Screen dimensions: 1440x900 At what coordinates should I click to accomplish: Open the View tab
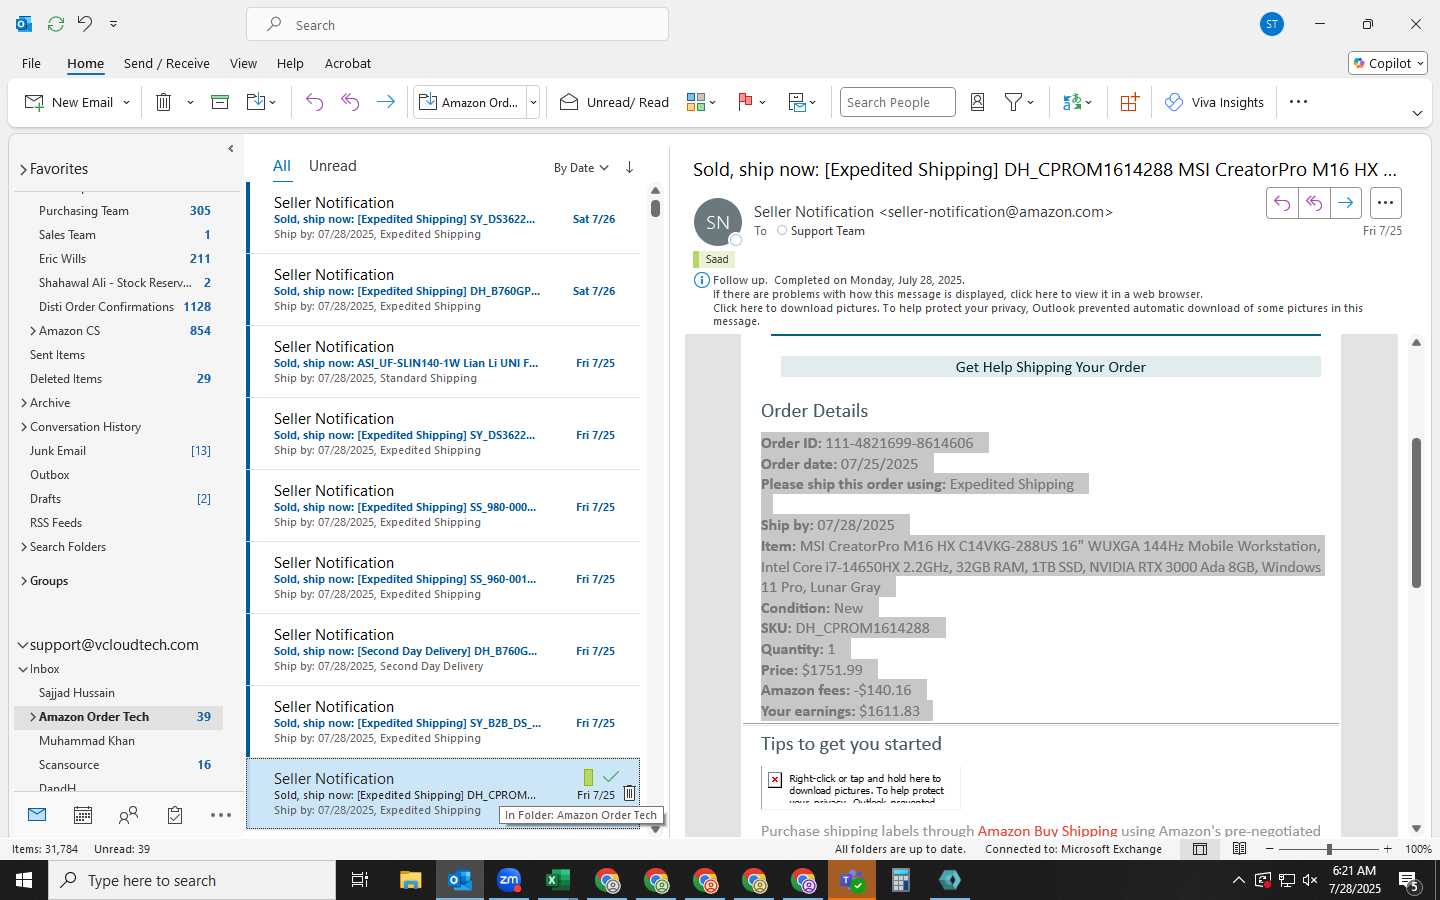243,63
